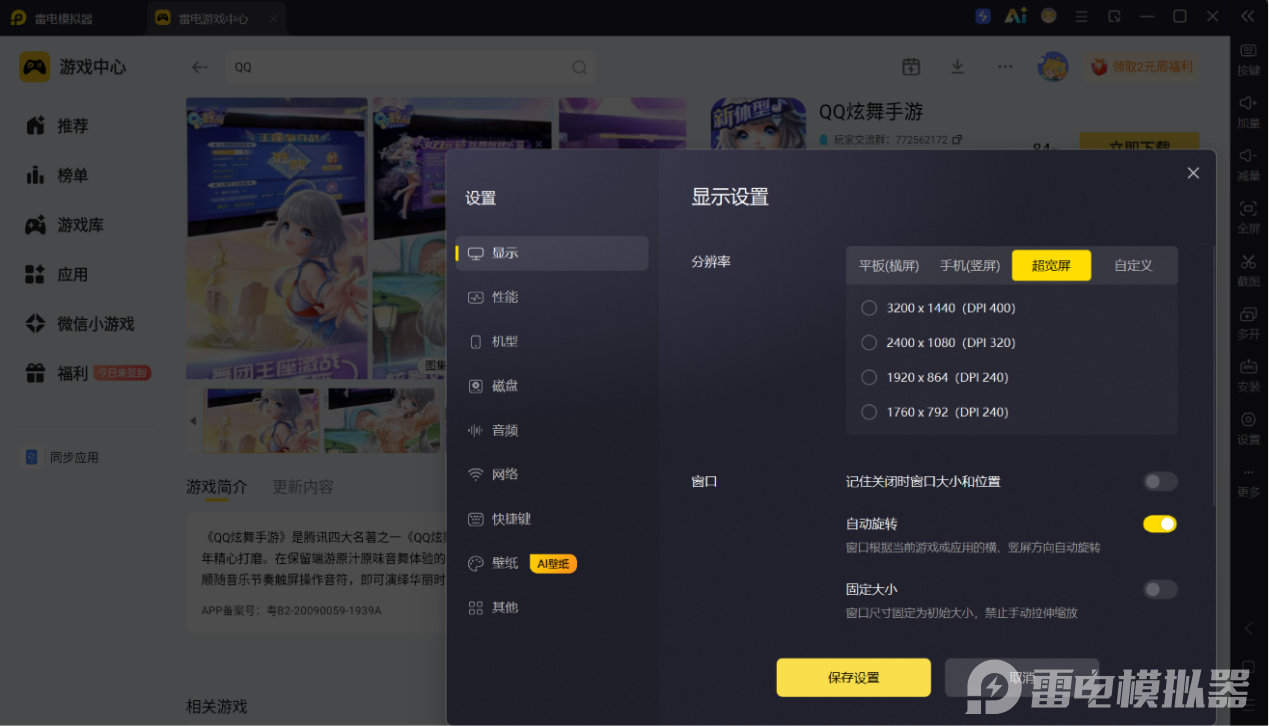The image size is (1269, 726).
Task: Open the 音频 settings category
Action: [x=552, y=430]
